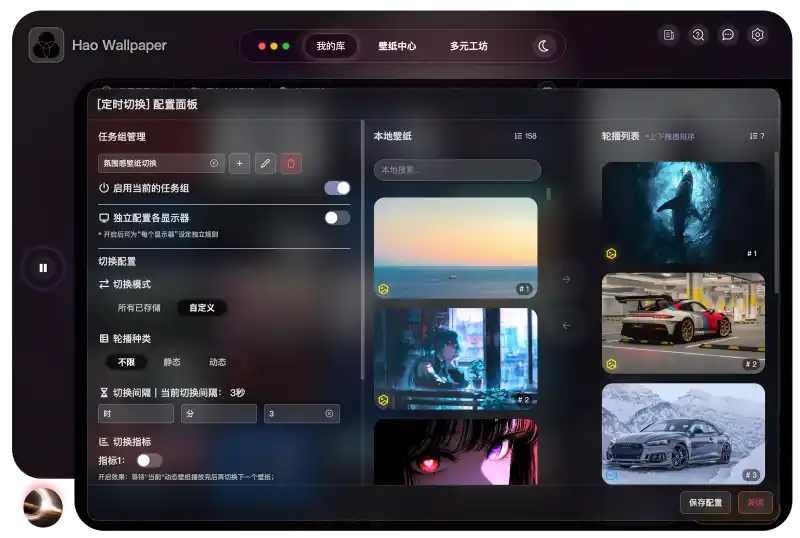Switch to the 壁纸中心 tab
800x538 pixels.
coord(397,46)
